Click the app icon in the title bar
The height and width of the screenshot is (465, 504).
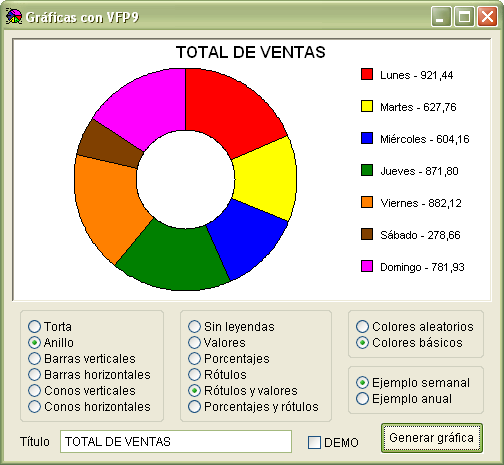pyautogui.click(x=14, y=16)
